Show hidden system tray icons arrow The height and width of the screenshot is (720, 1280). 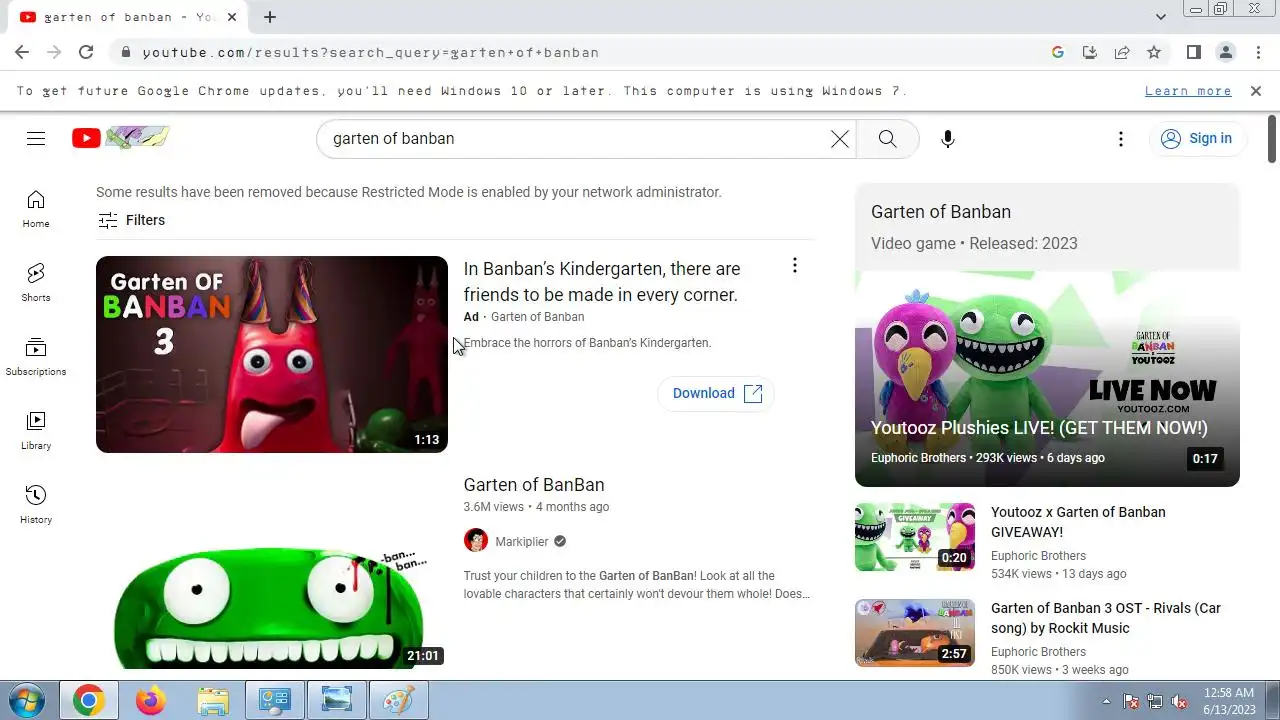[x=1106, y=700]
